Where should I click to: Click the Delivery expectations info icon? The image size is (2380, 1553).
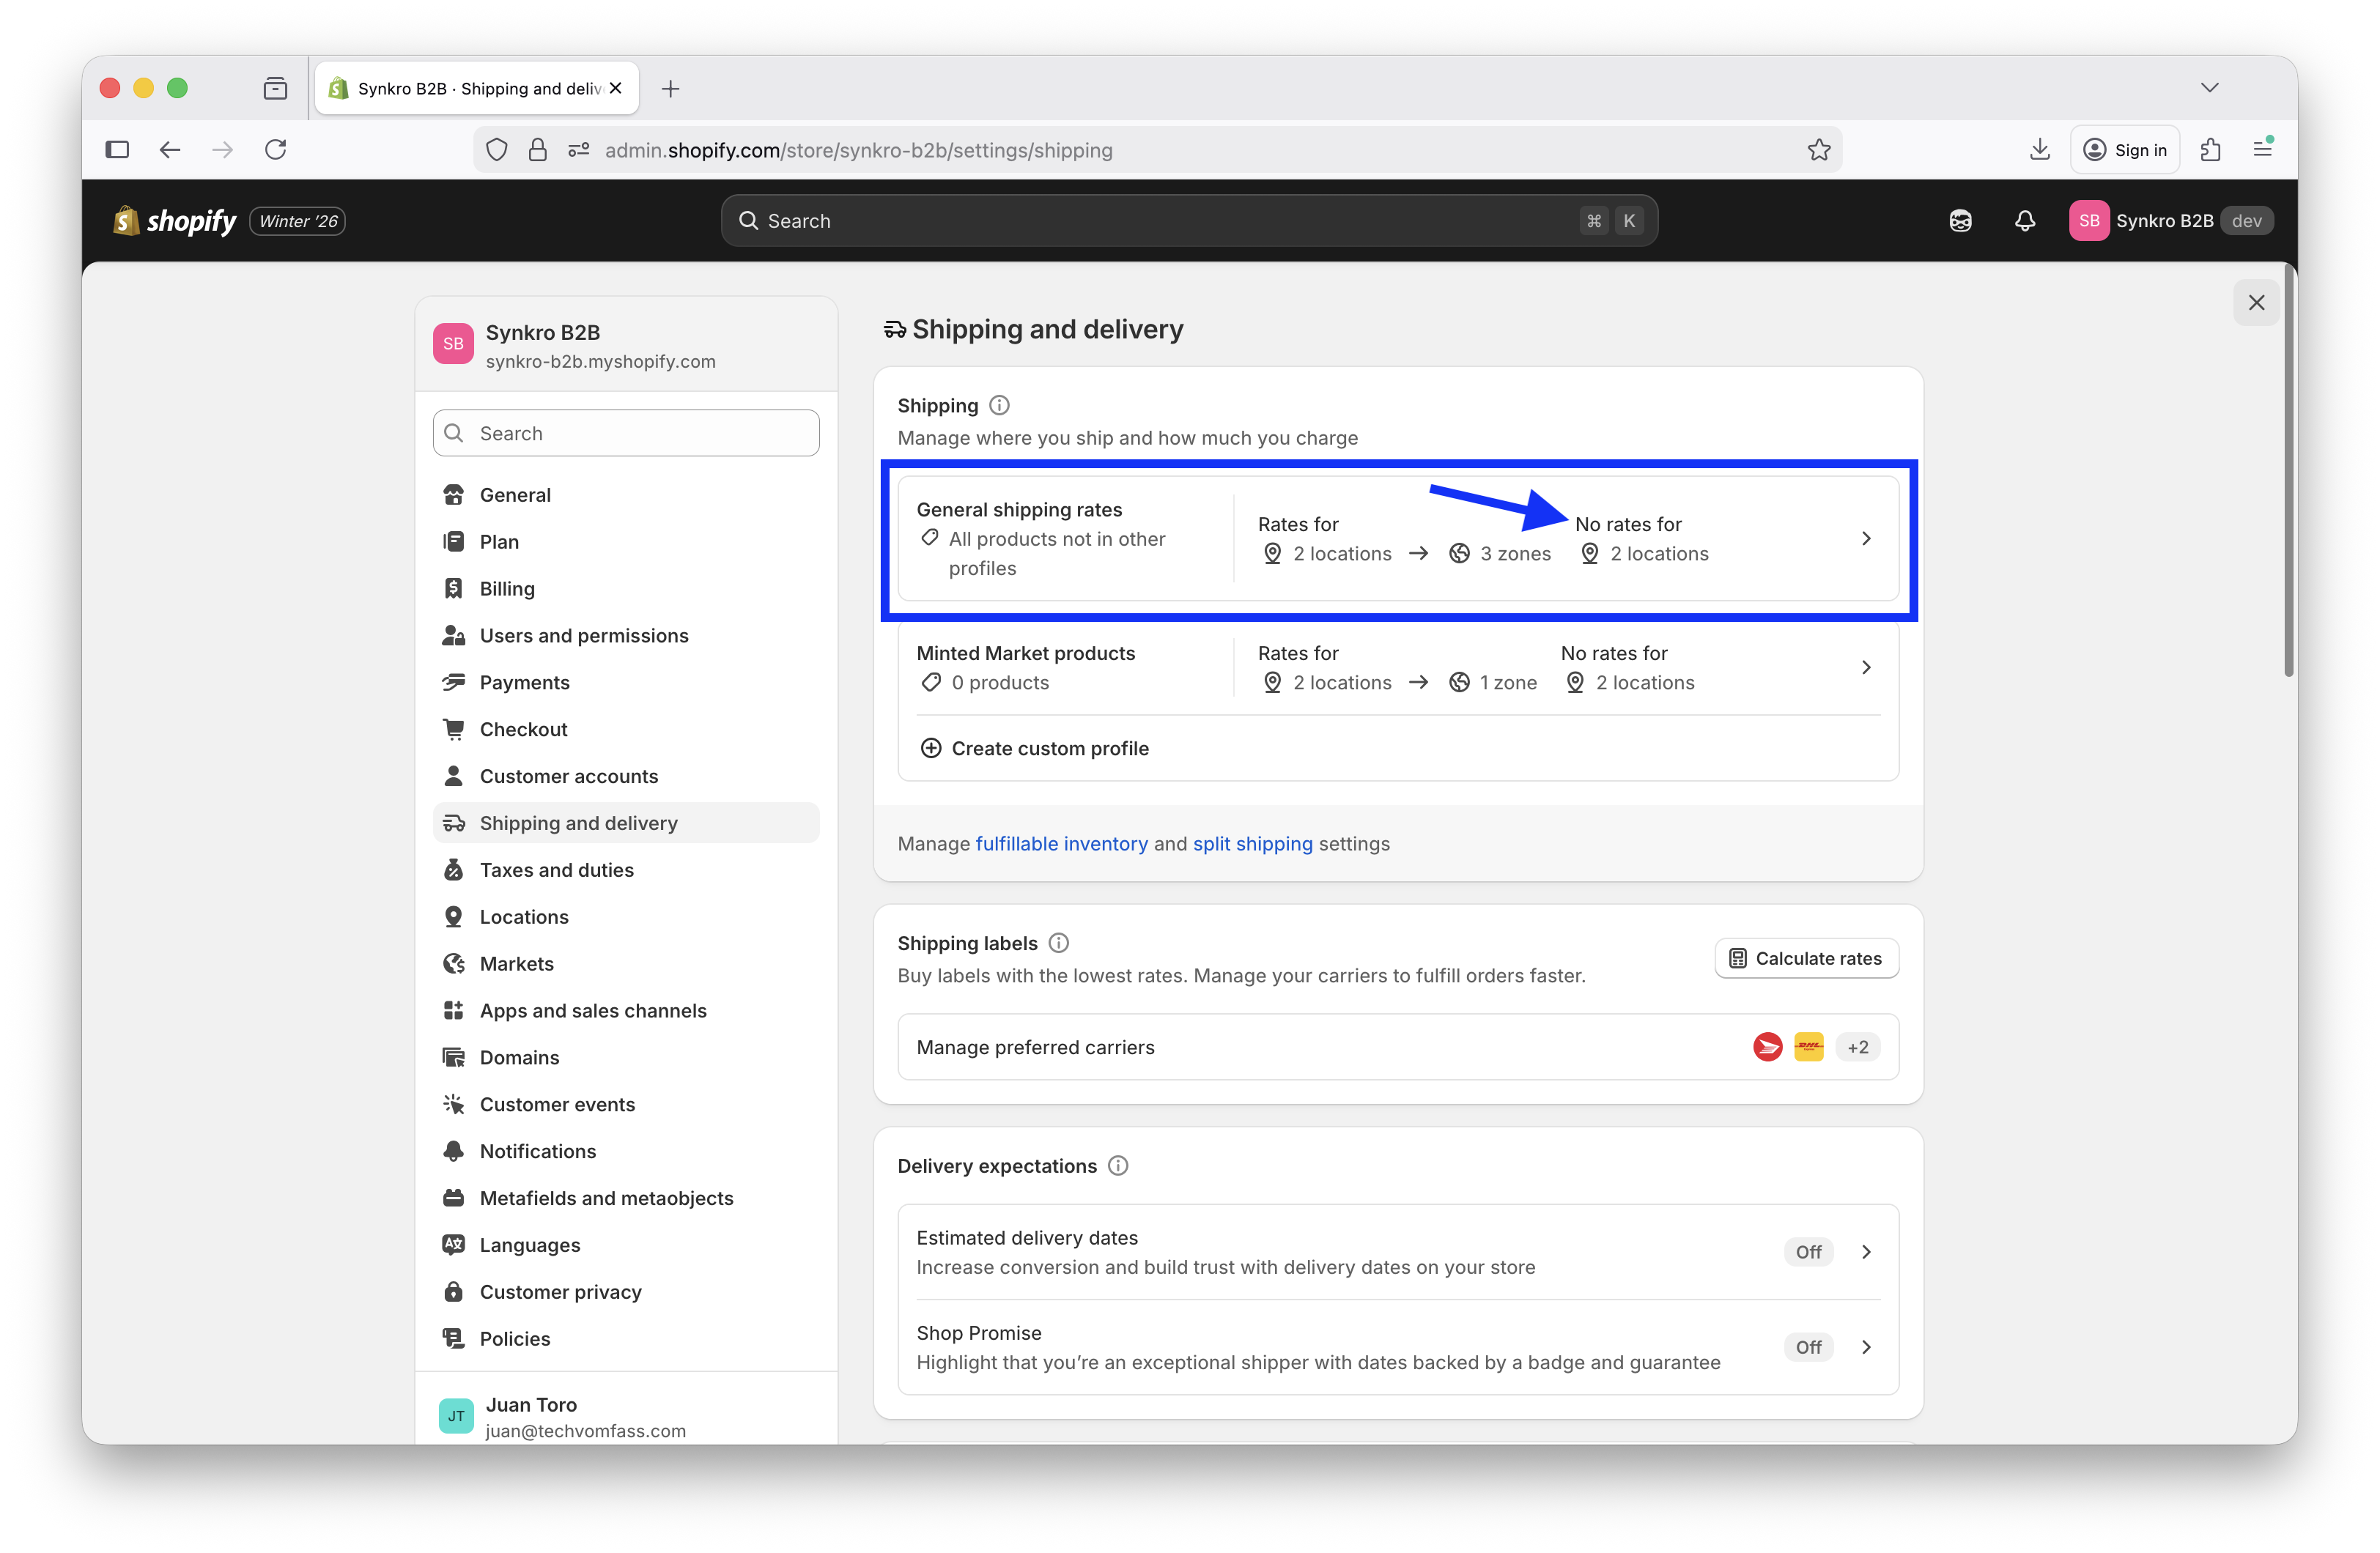pyautogui.click(x=1118, y=1166)
